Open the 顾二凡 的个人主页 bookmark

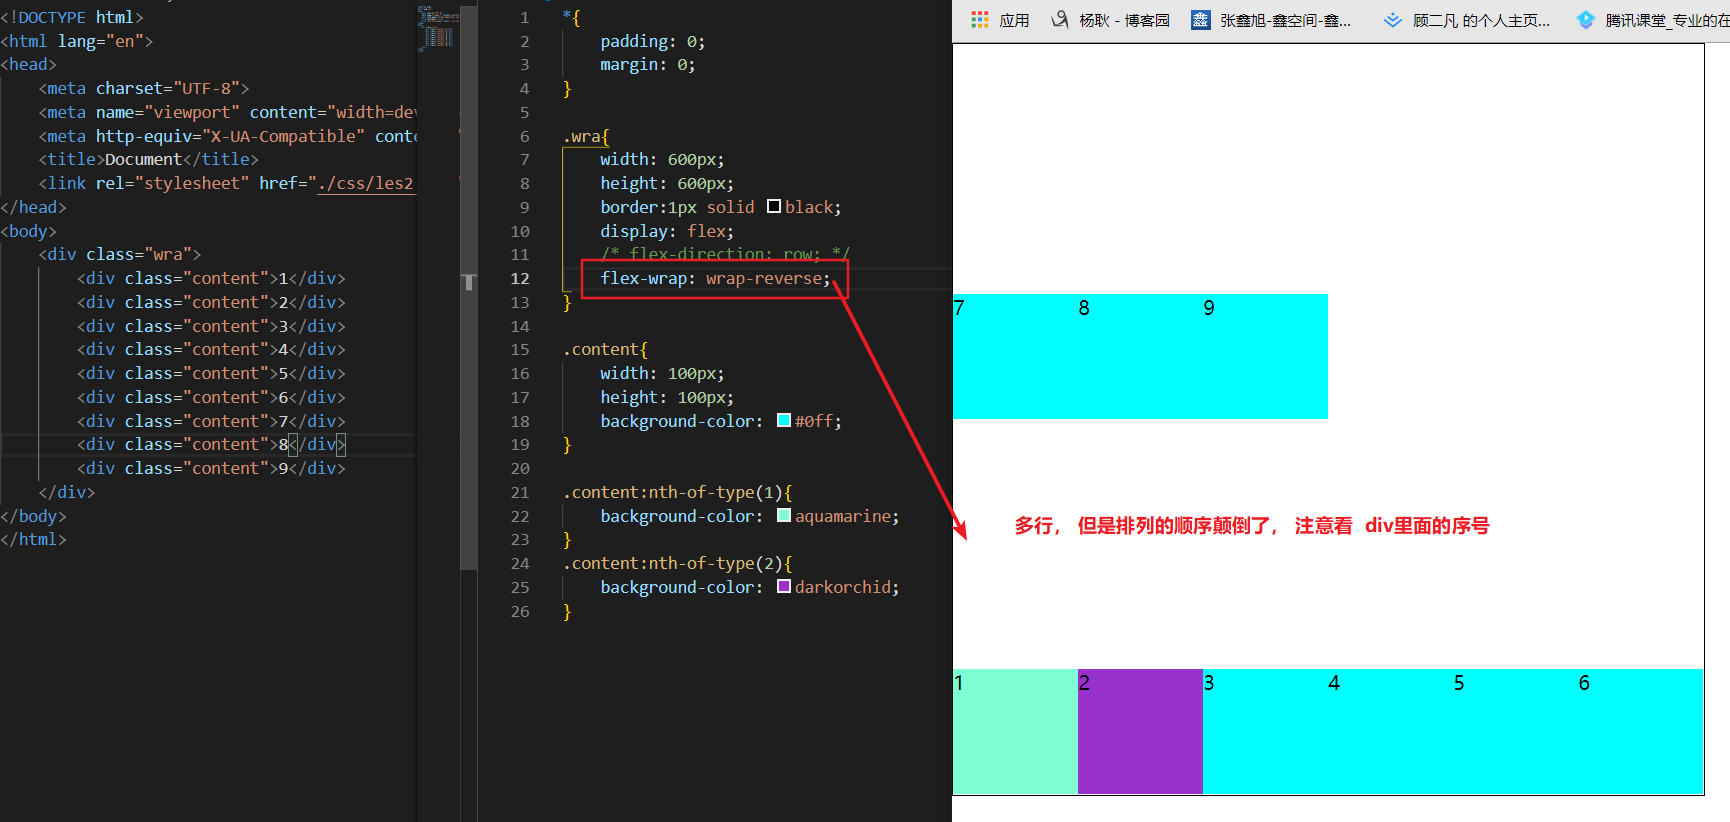1480,20
